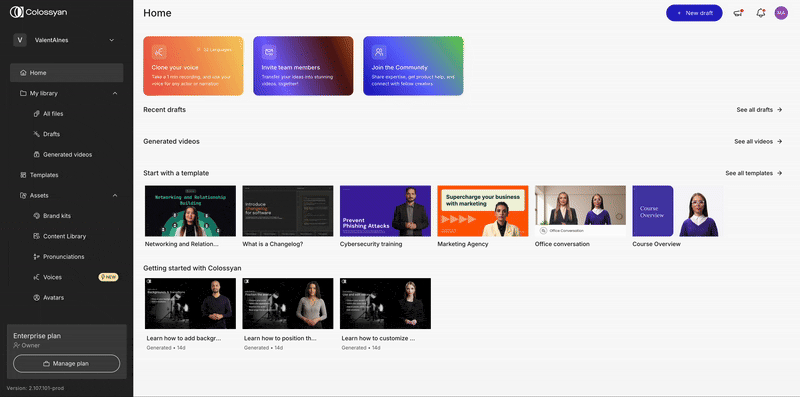Click the NEW badge next to Voices
This screenshot has width=800, height=397.
point(108,277)
